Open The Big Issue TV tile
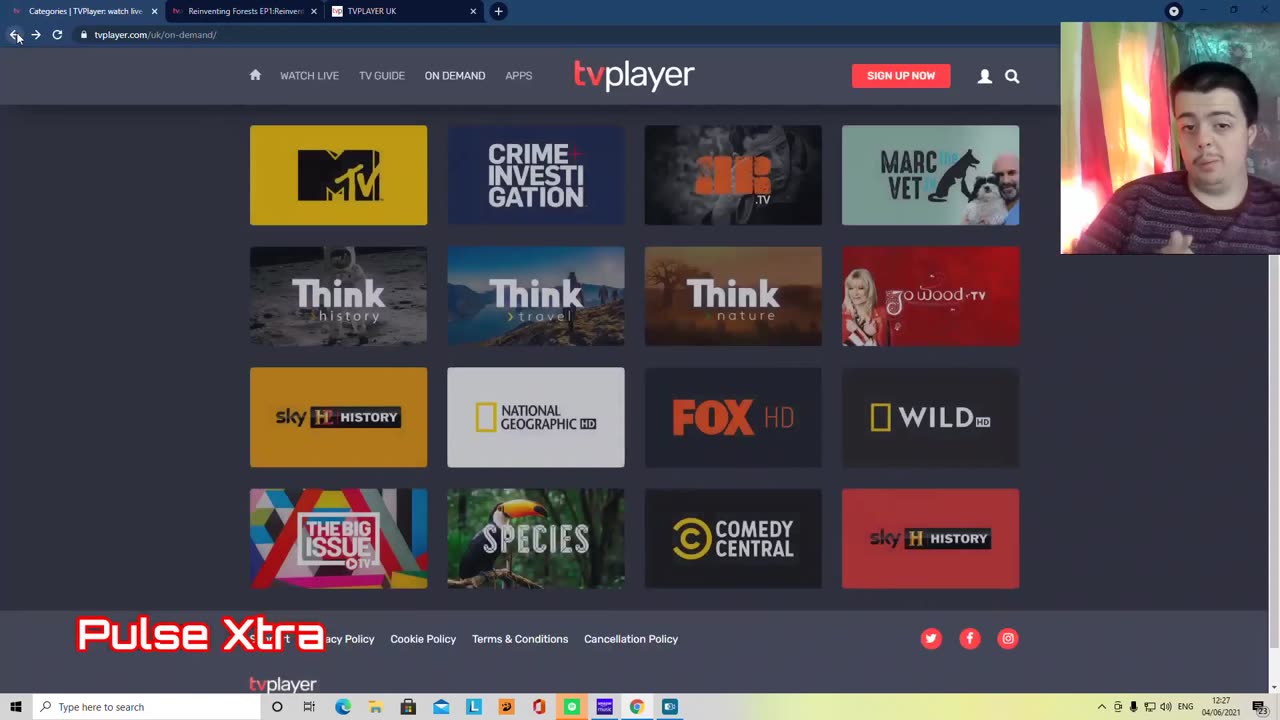 (x=338, y=538)
